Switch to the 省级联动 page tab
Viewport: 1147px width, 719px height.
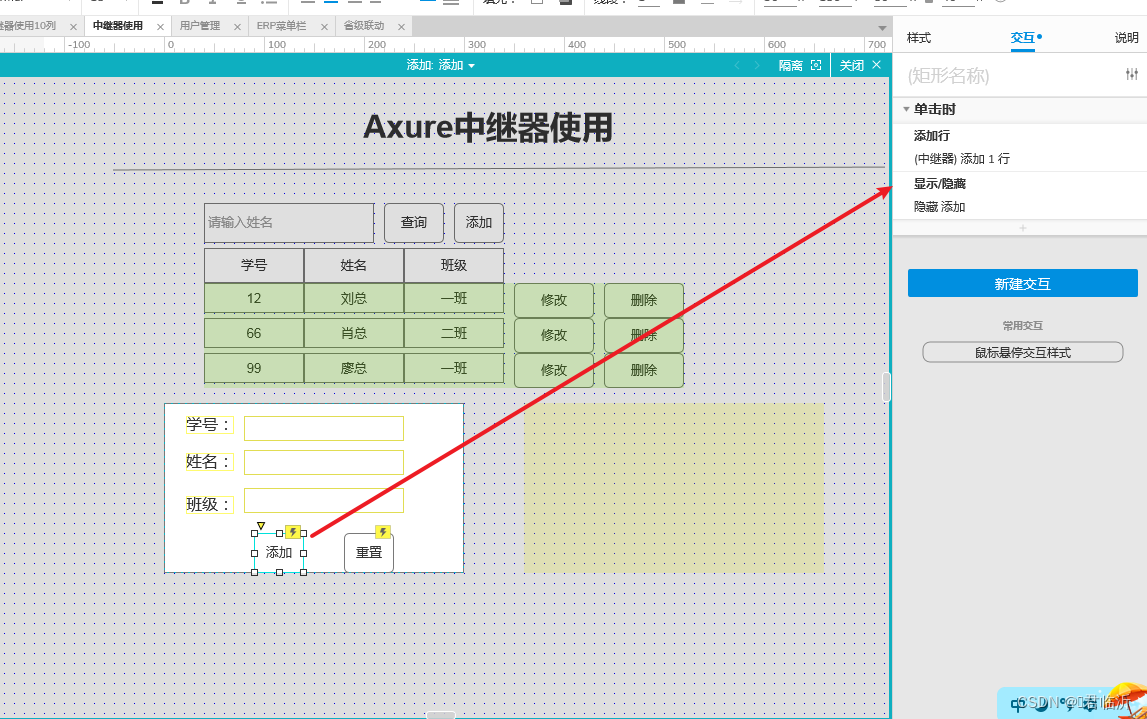click(x=364, y=26)
